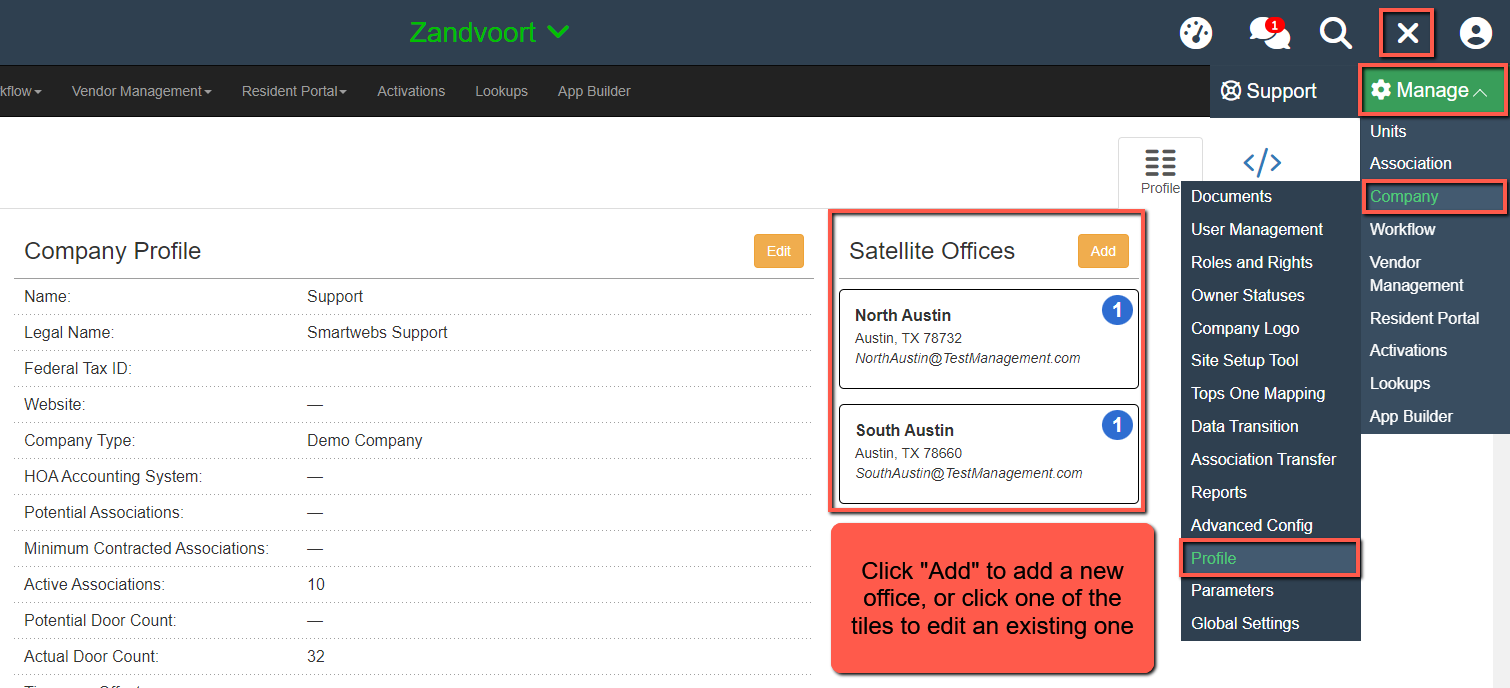Open Support with the lifebuoy icon
The image size is (1510, 688).
(x=1269, y=91)
